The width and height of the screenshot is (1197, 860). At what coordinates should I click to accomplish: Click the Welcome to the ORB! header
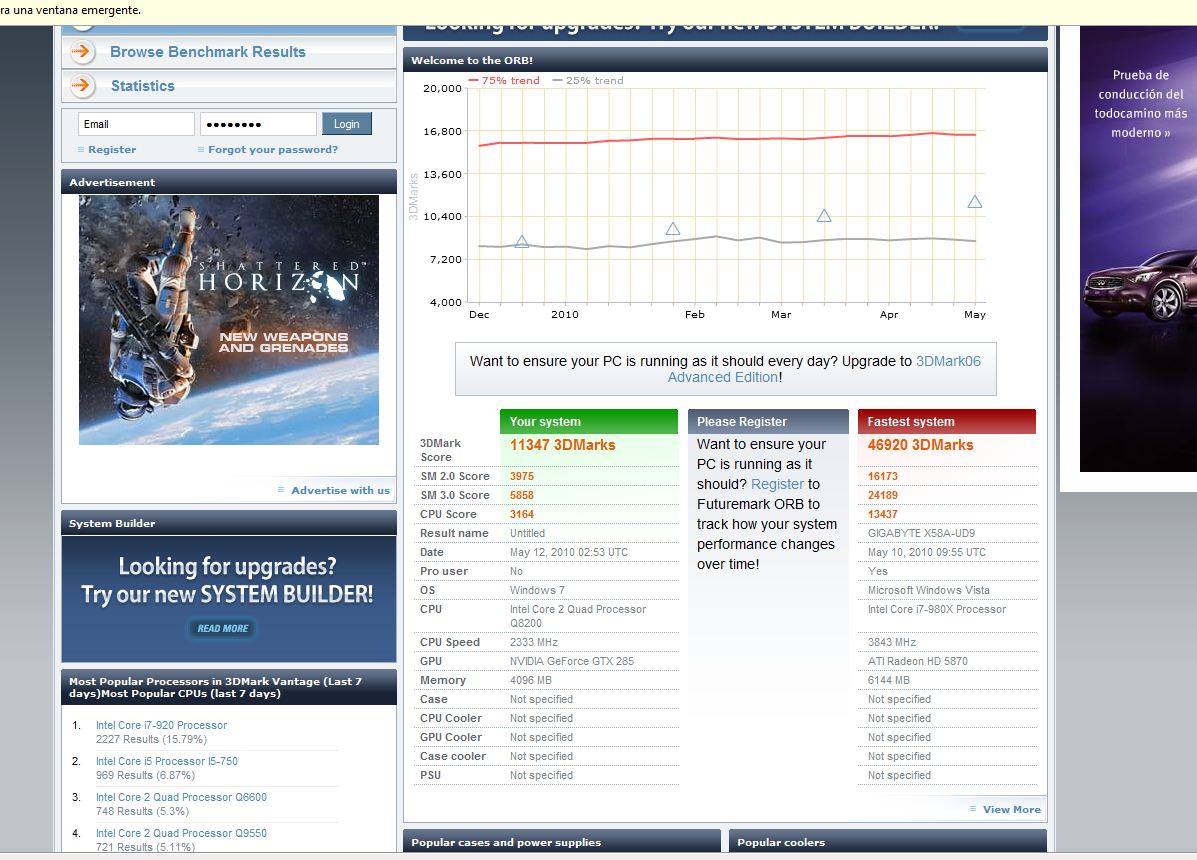pyautogui.click(x=725, y=60)
